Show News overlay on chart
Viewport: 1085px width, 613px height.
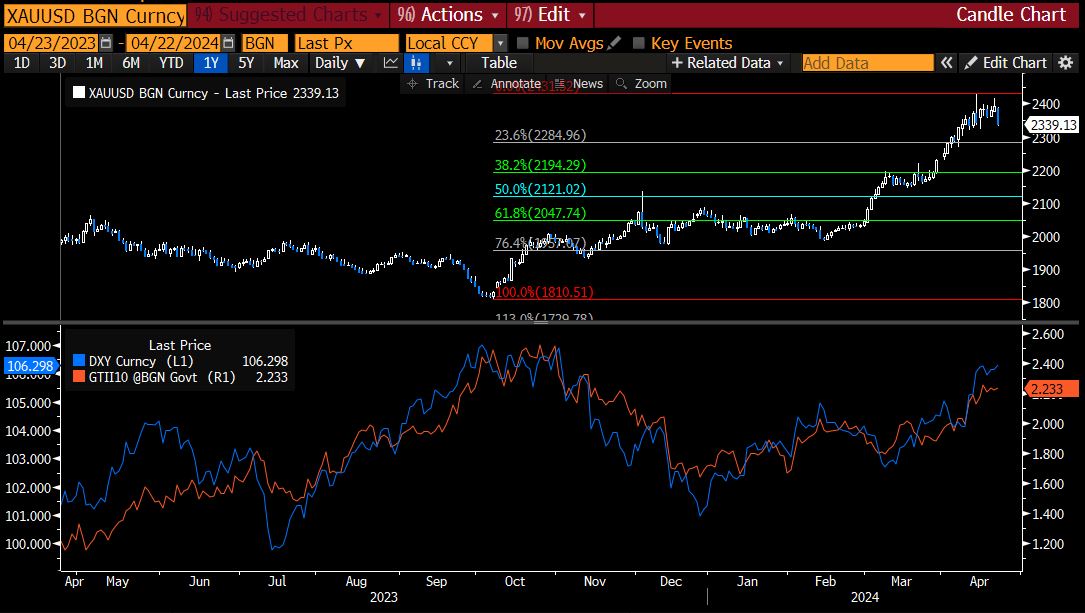[x=579, y=84]
